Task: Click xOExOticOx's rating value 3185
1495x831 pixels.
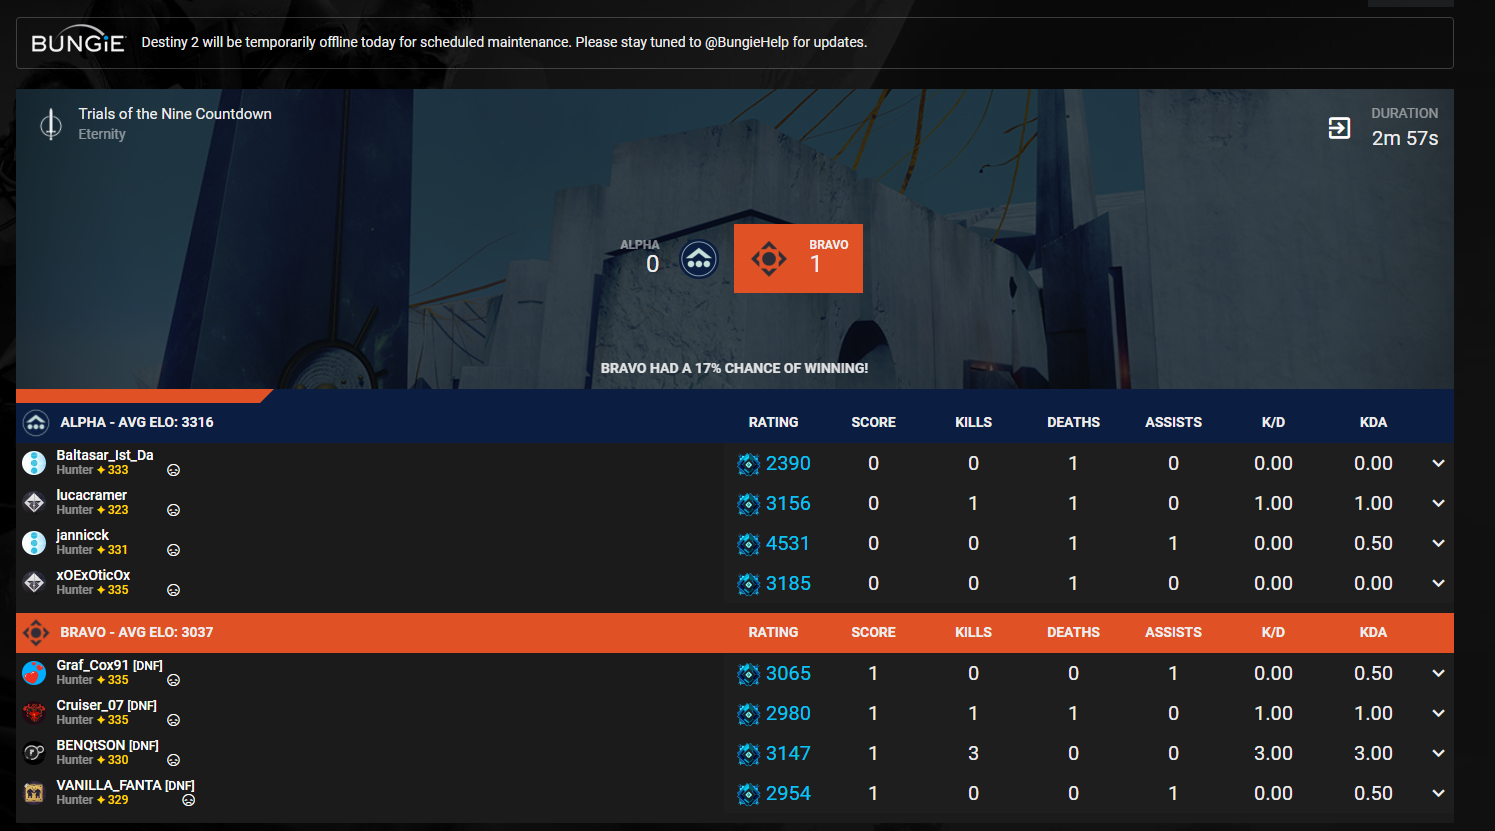Action: [788, 583]
